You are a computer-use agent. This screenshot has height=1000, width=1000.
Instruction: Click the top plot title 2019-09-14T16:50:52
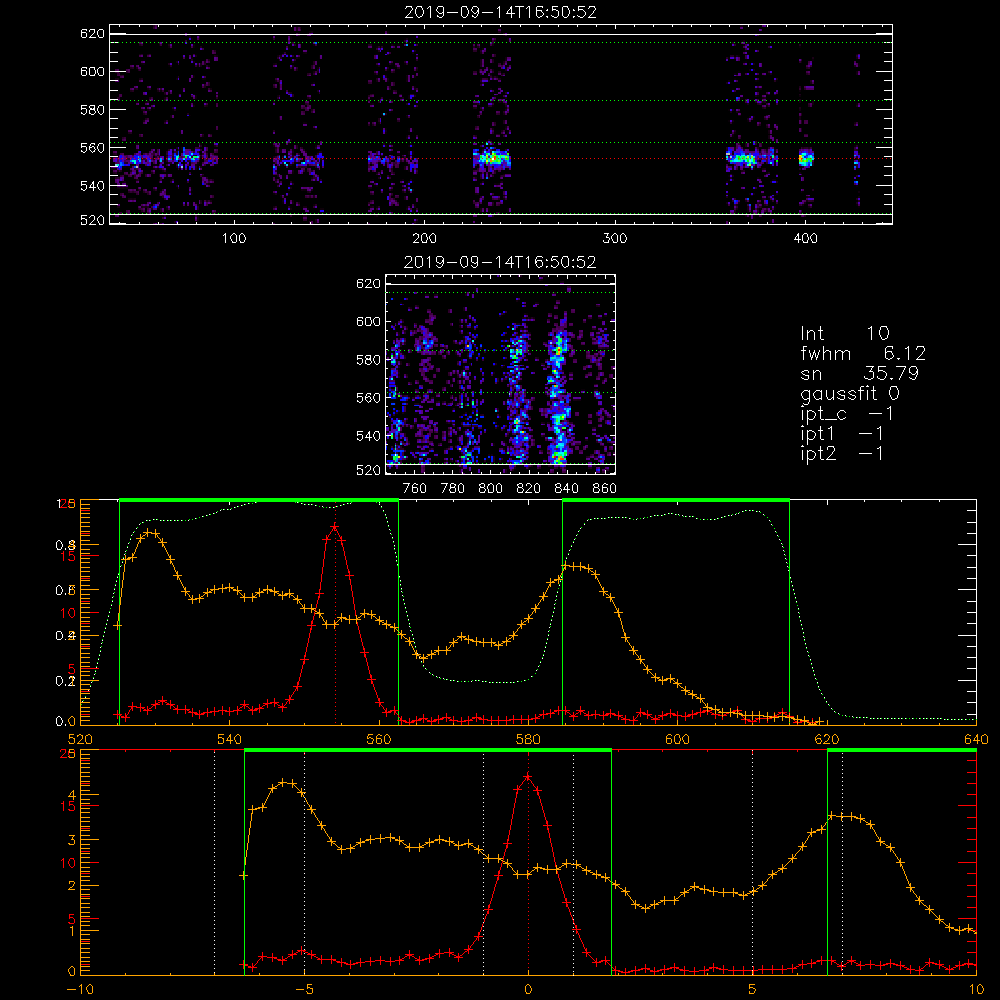500,12
